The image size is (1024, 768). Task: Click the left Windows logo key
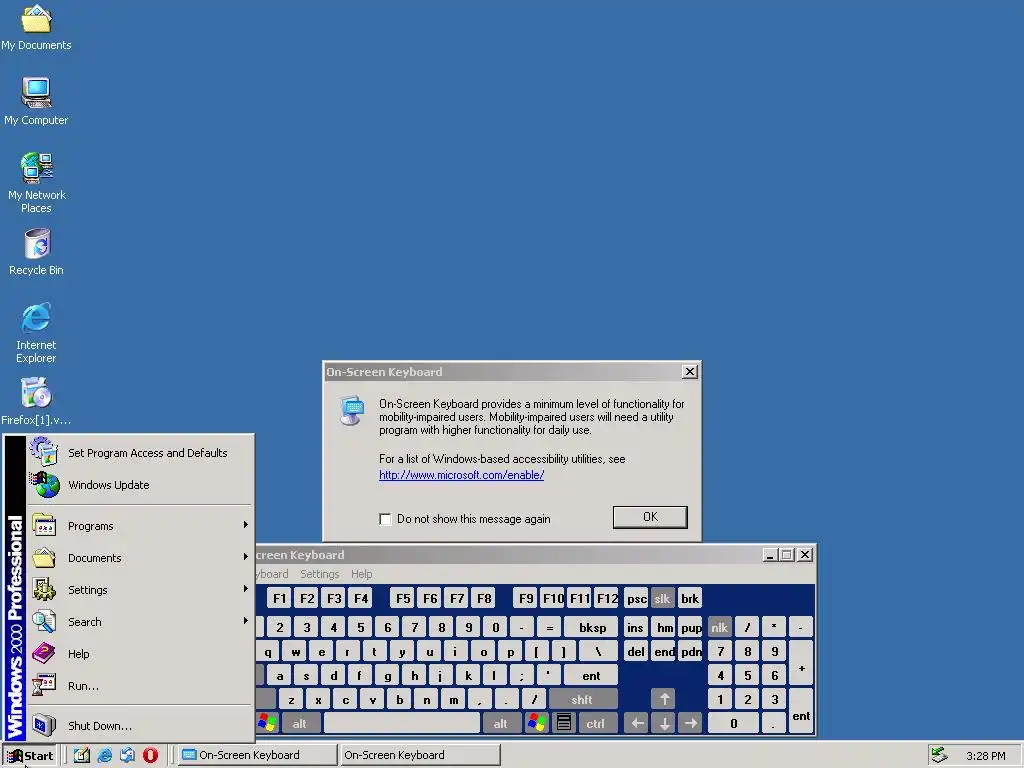[266, 723]
